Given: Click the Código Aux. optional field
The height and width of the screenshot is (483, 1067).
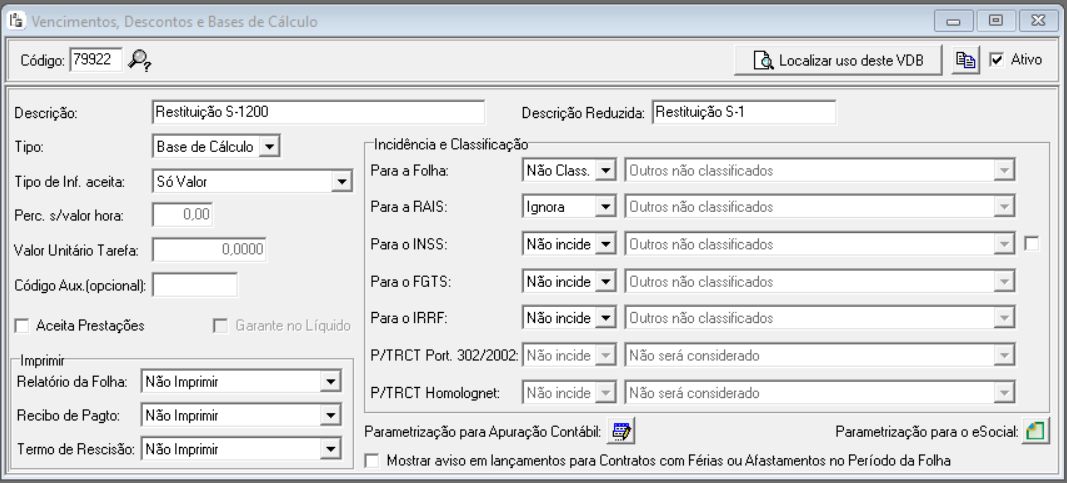Looking at the screenshot, I should [194, 285].
